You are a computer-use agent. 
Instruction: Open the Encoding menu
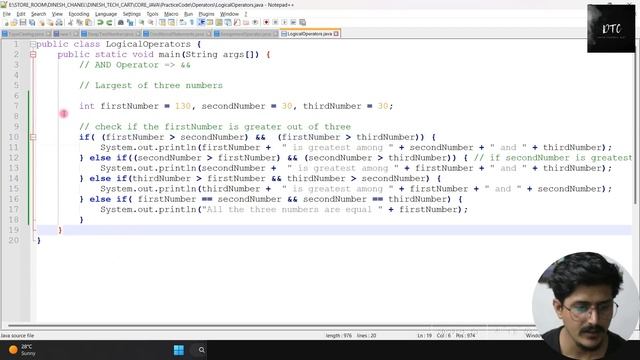79,14
